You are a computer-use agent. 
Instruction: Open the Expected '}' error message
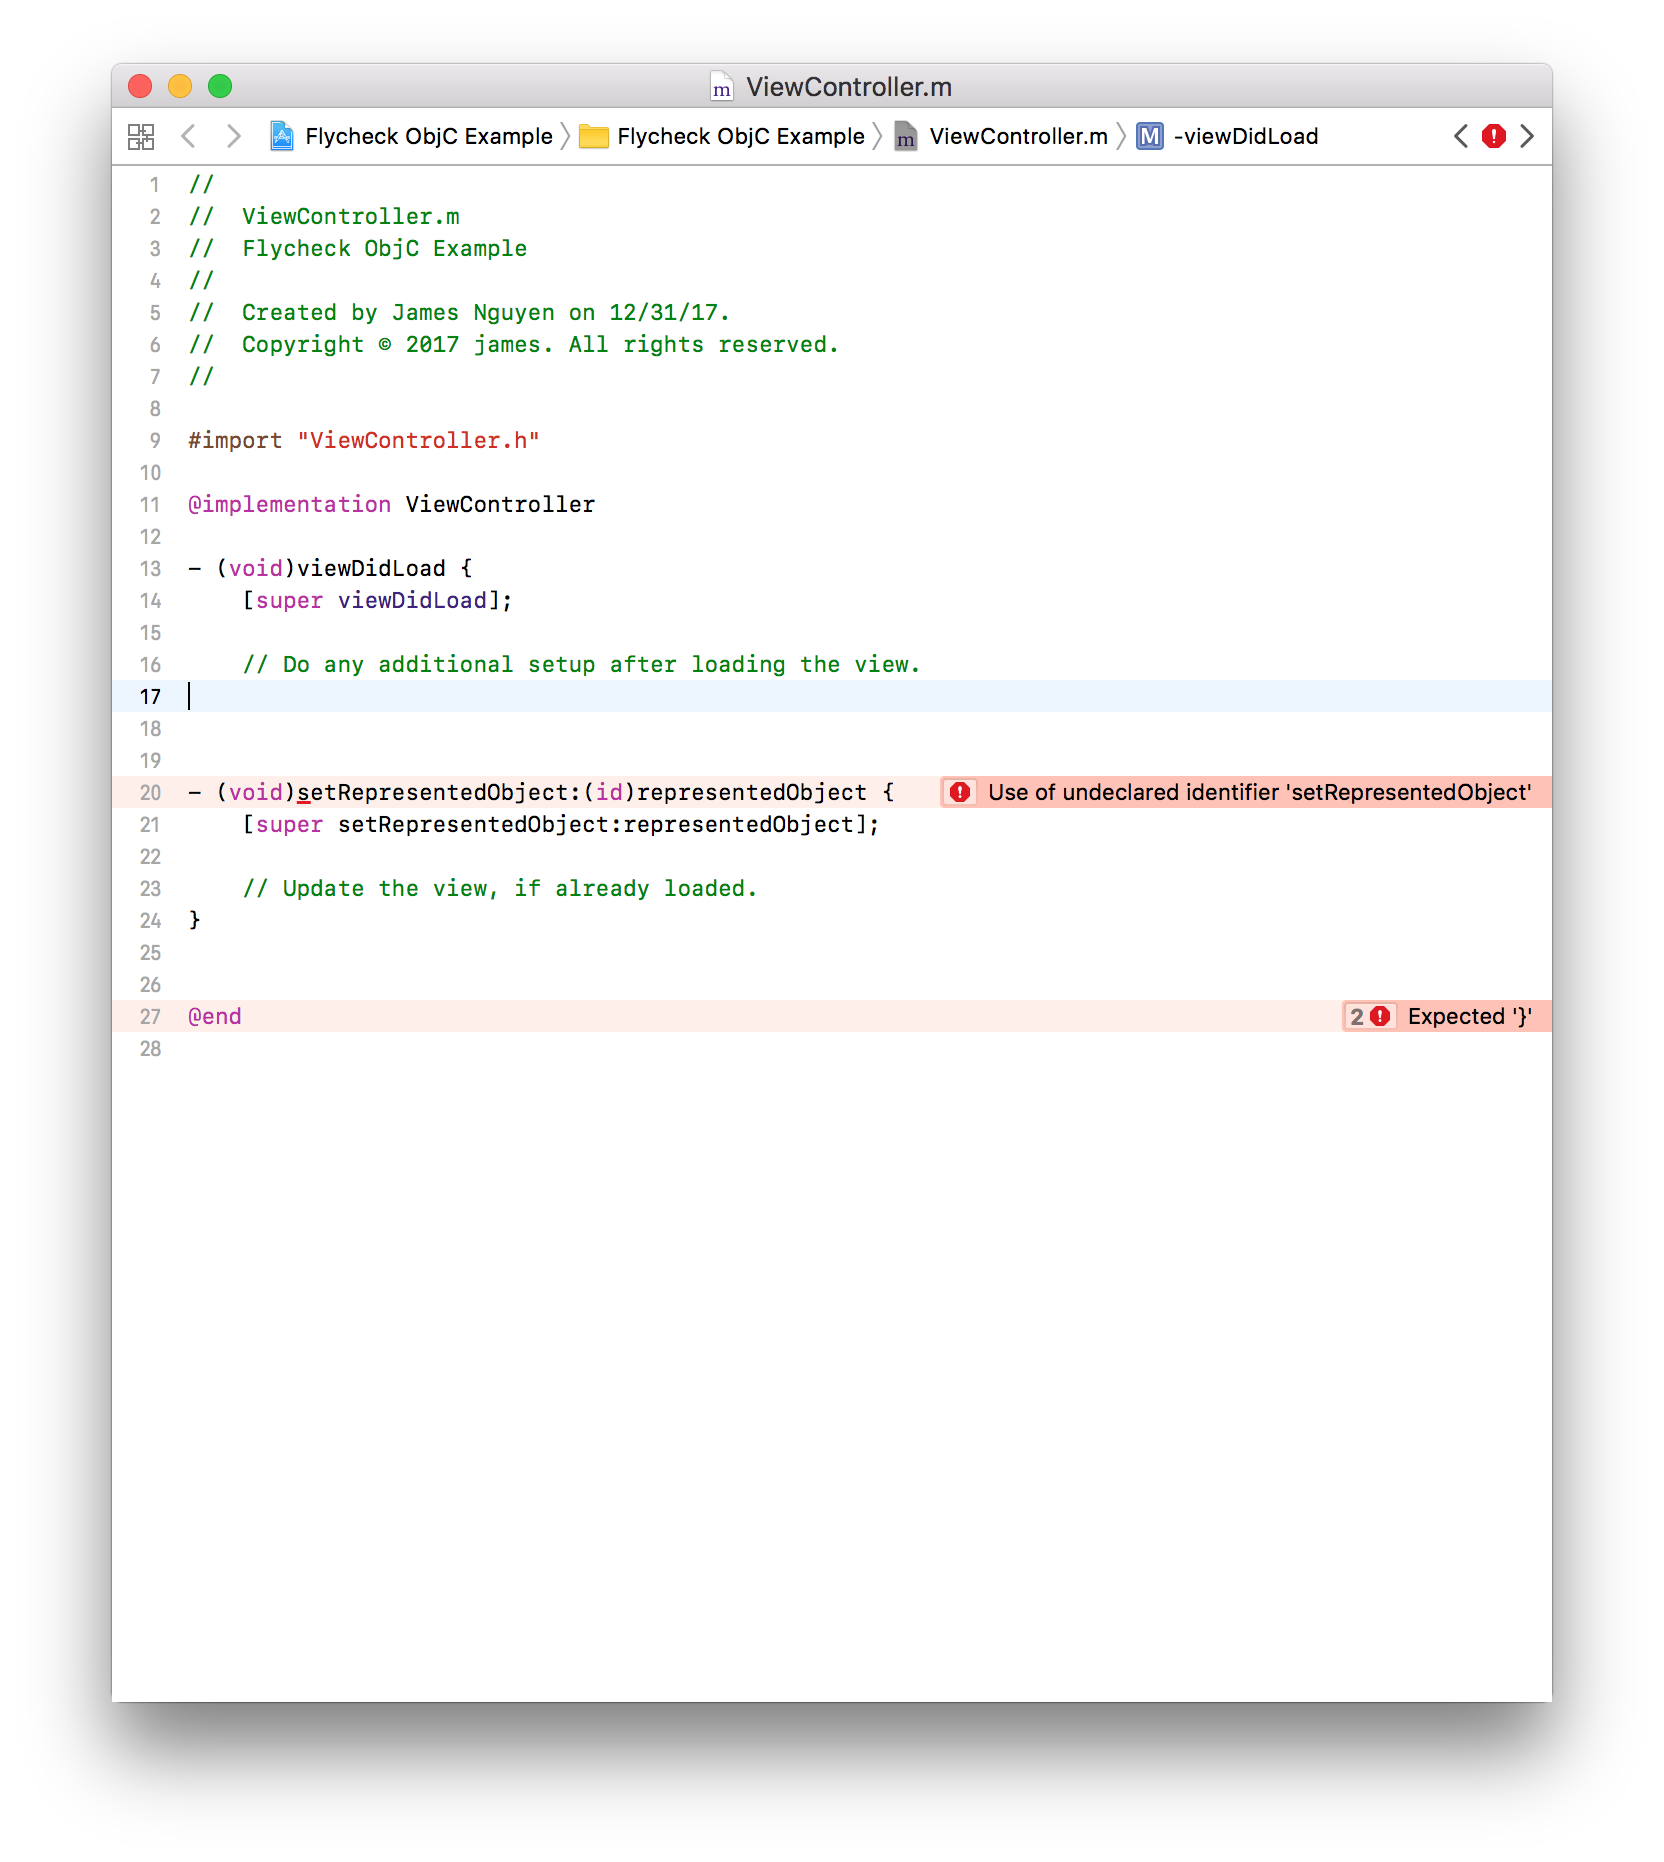1470,1016
